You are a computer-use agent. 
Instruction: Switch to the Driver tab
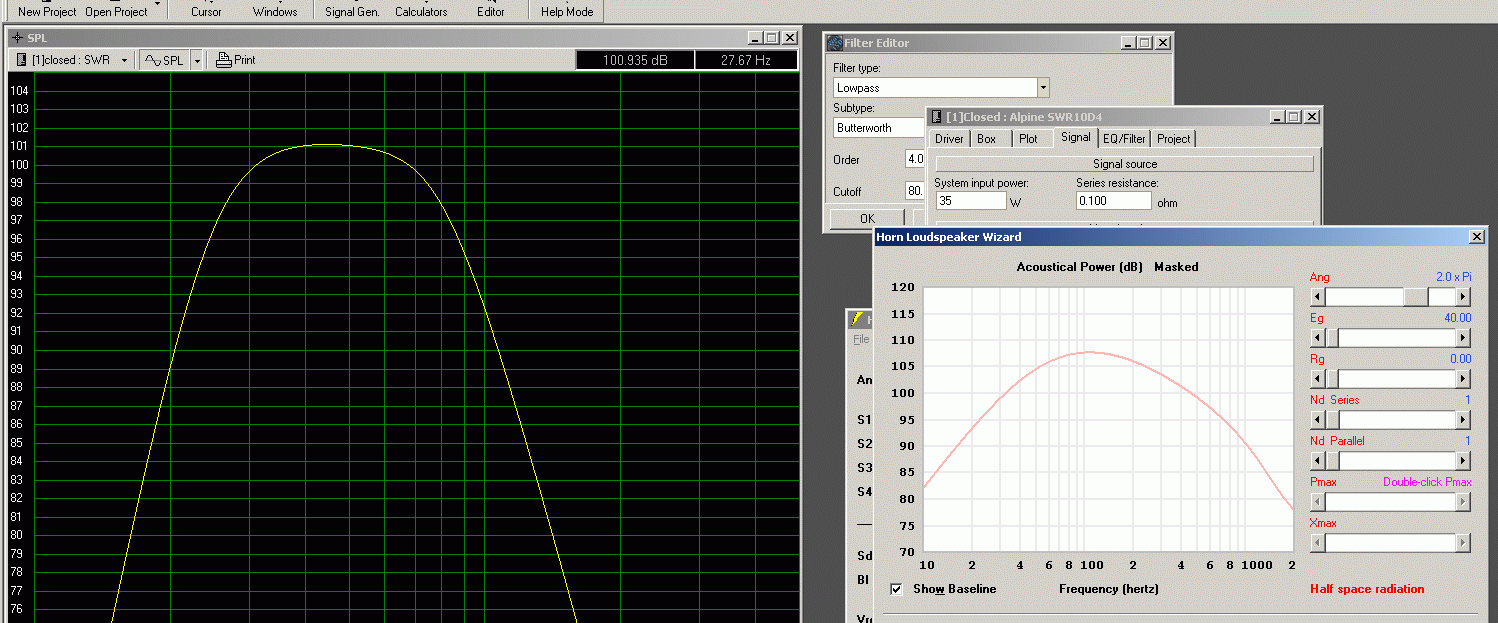pos(949,139)
